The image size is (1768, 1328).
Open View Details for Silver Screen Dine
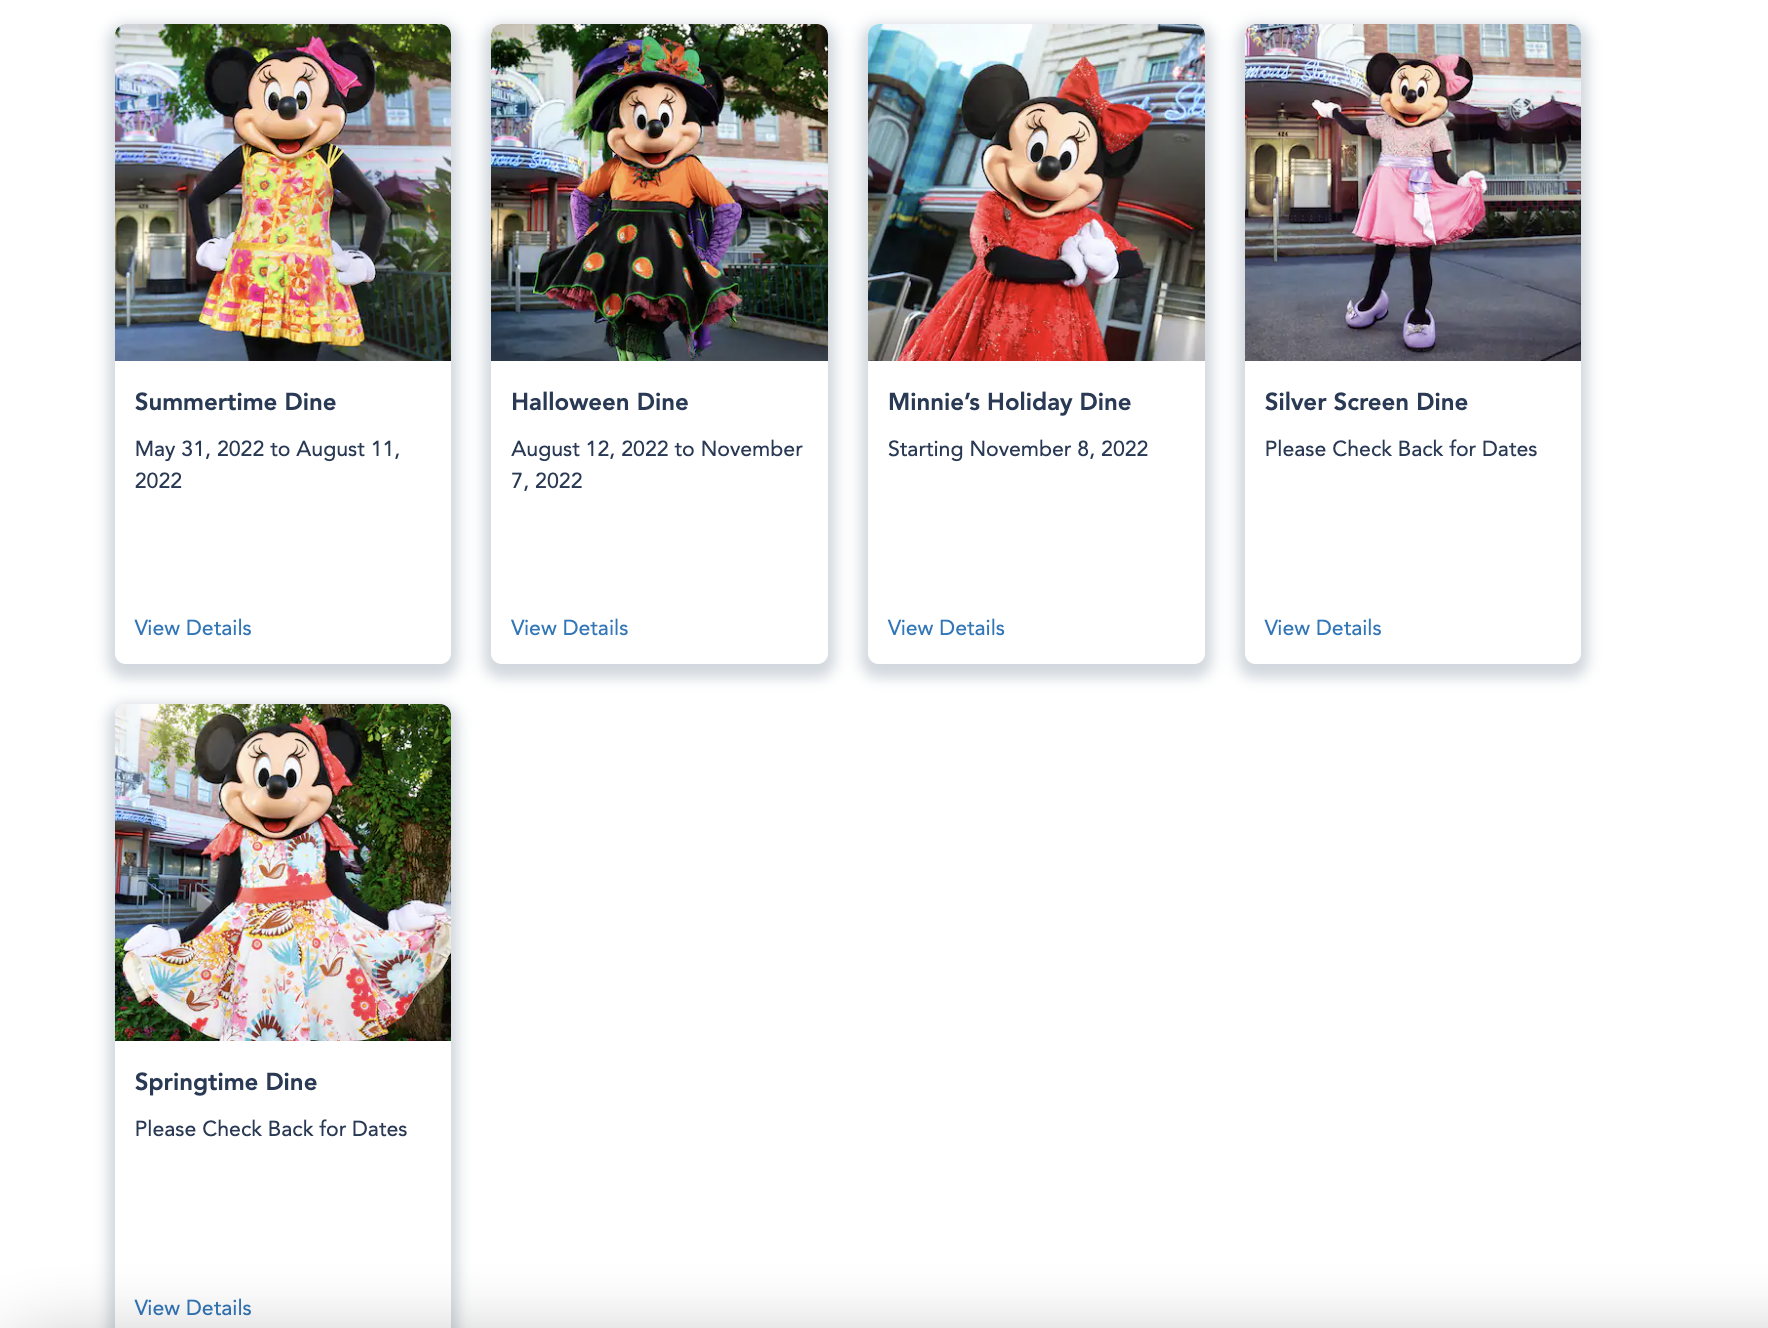click(1322, 628)
